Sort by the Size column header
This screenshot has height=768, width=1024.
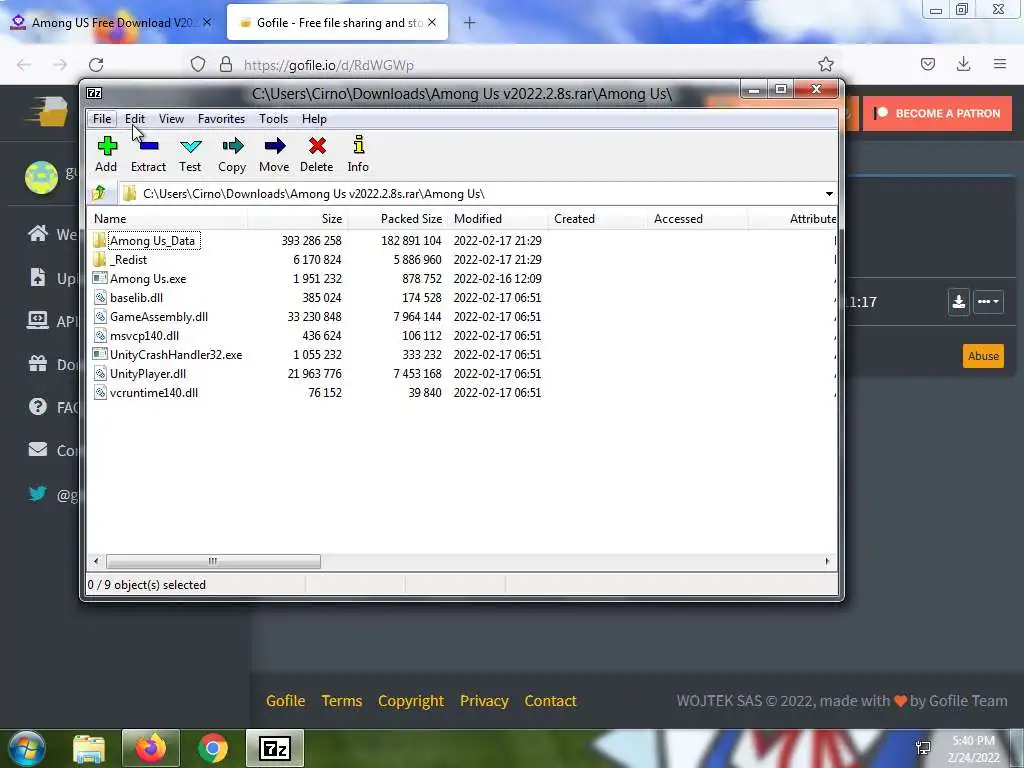pyautogui.click(x=297, y=219)
